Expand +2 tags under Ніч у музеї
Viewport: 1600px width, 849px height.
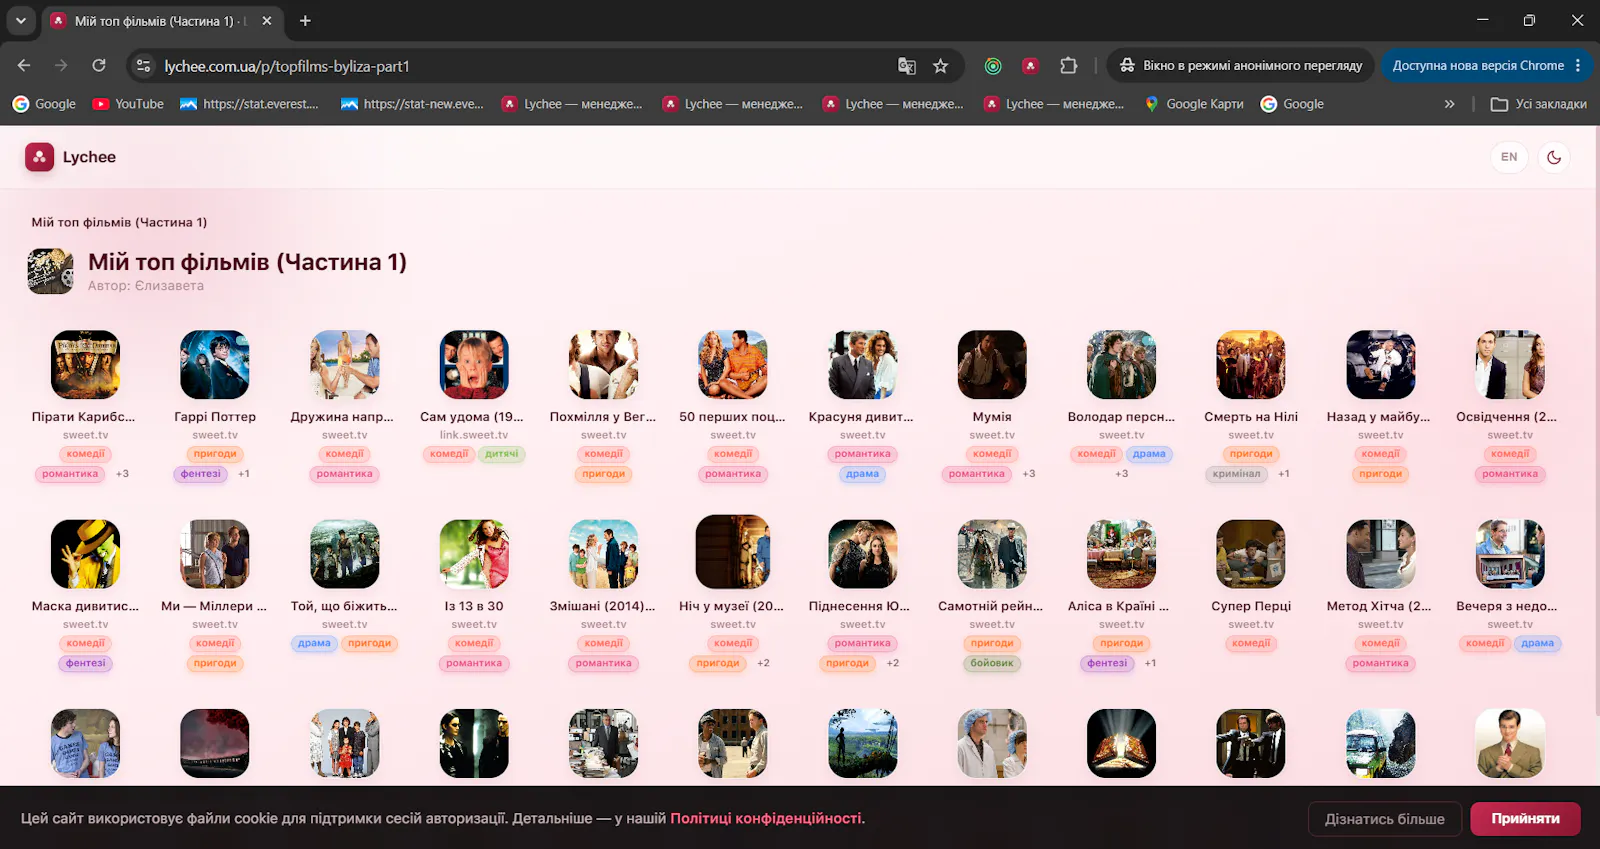[763, 663]
